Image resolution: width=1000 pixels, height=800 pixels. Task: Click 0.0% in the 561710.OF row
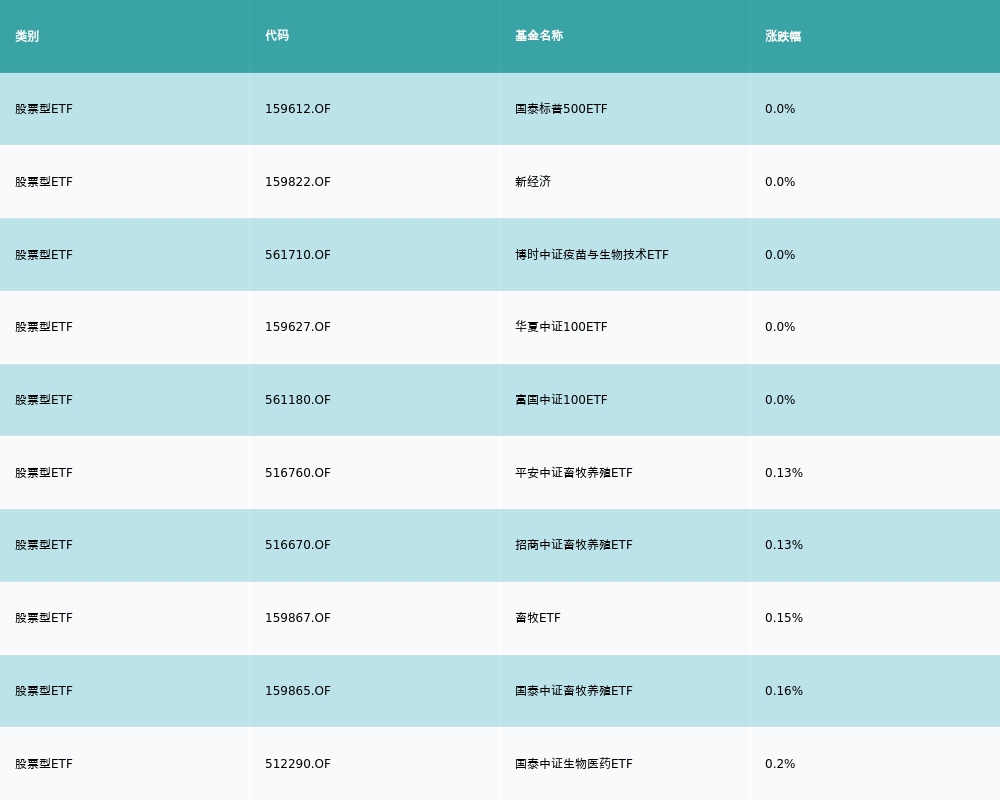pos(780,255)
